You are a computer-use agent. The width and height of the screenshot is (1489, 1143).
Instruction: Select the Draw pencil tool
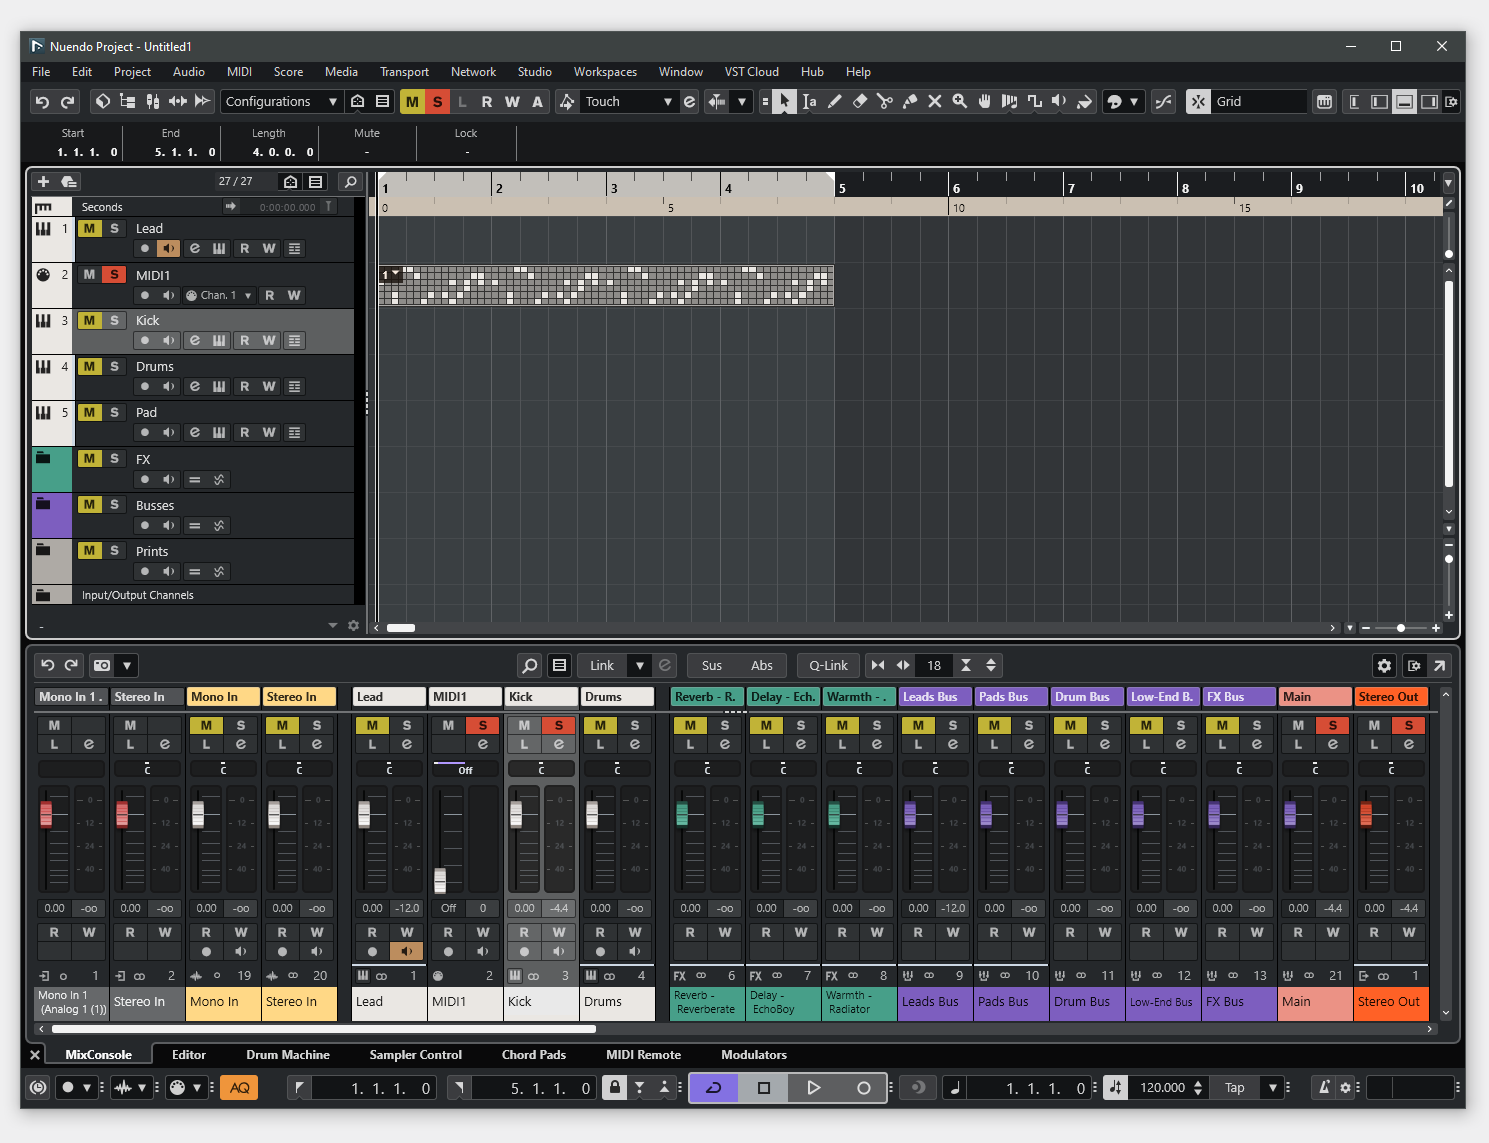point(834,101)
